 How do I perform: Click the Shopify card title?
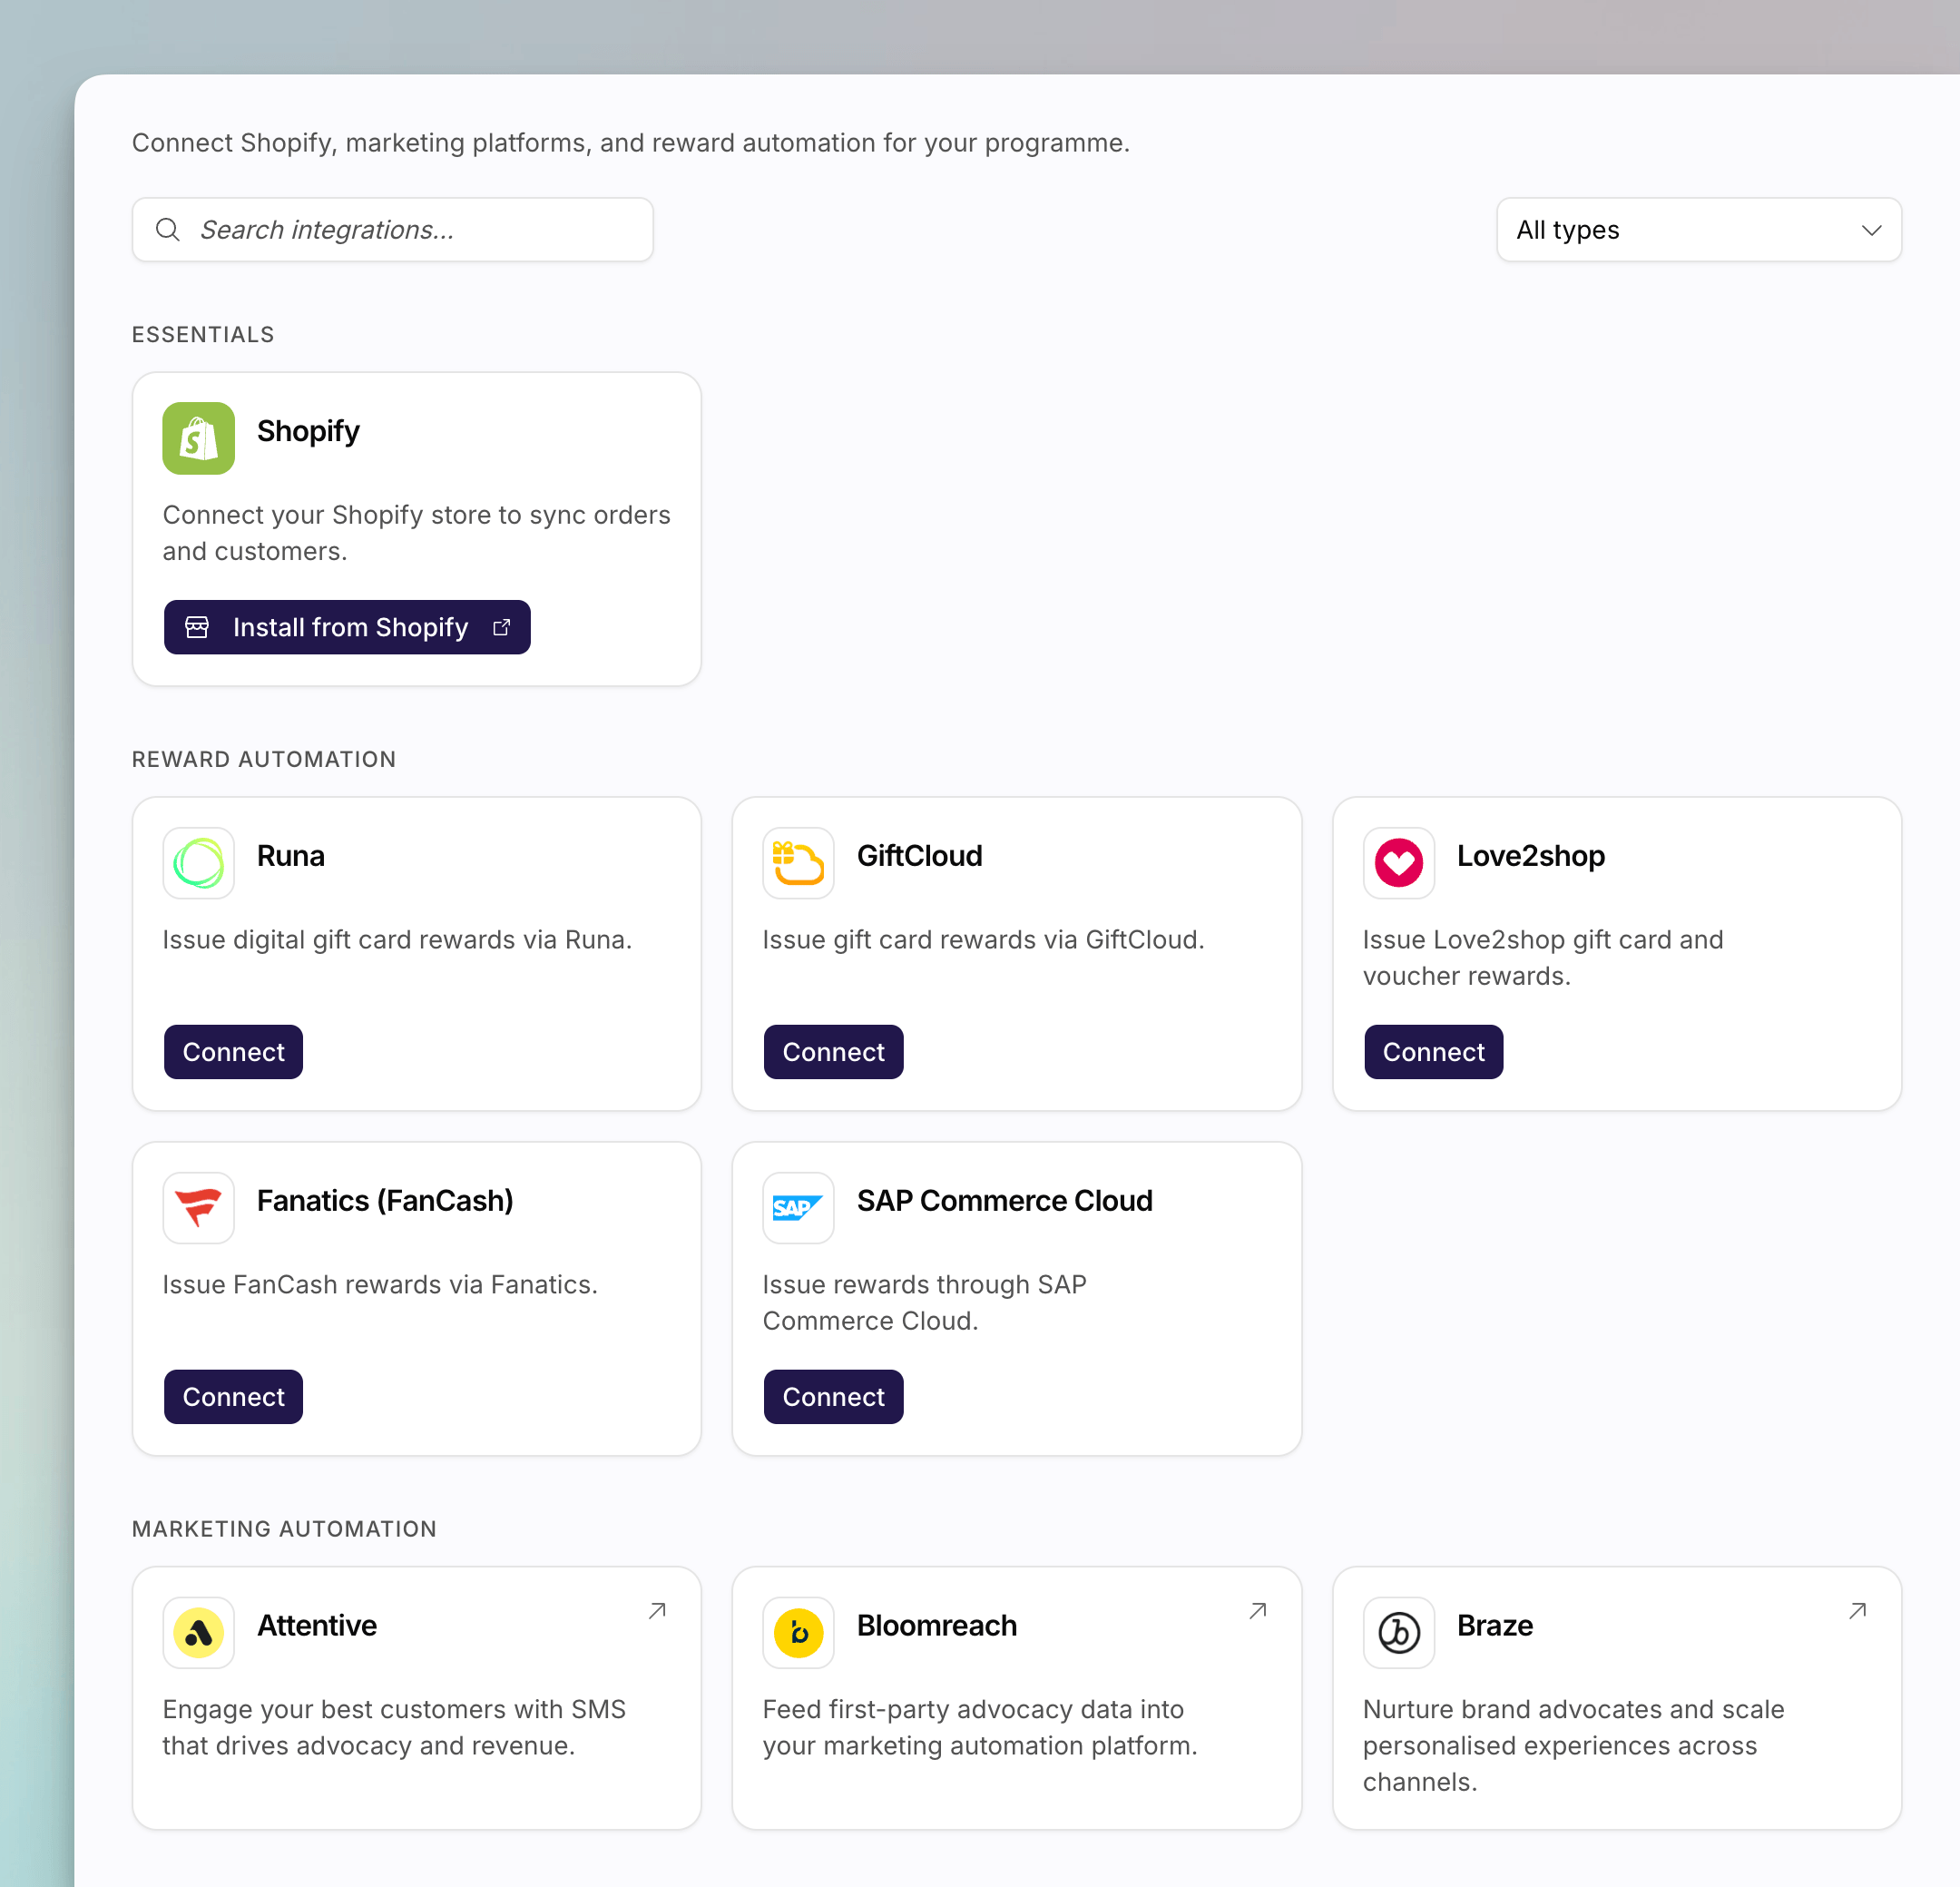(308, 431)
